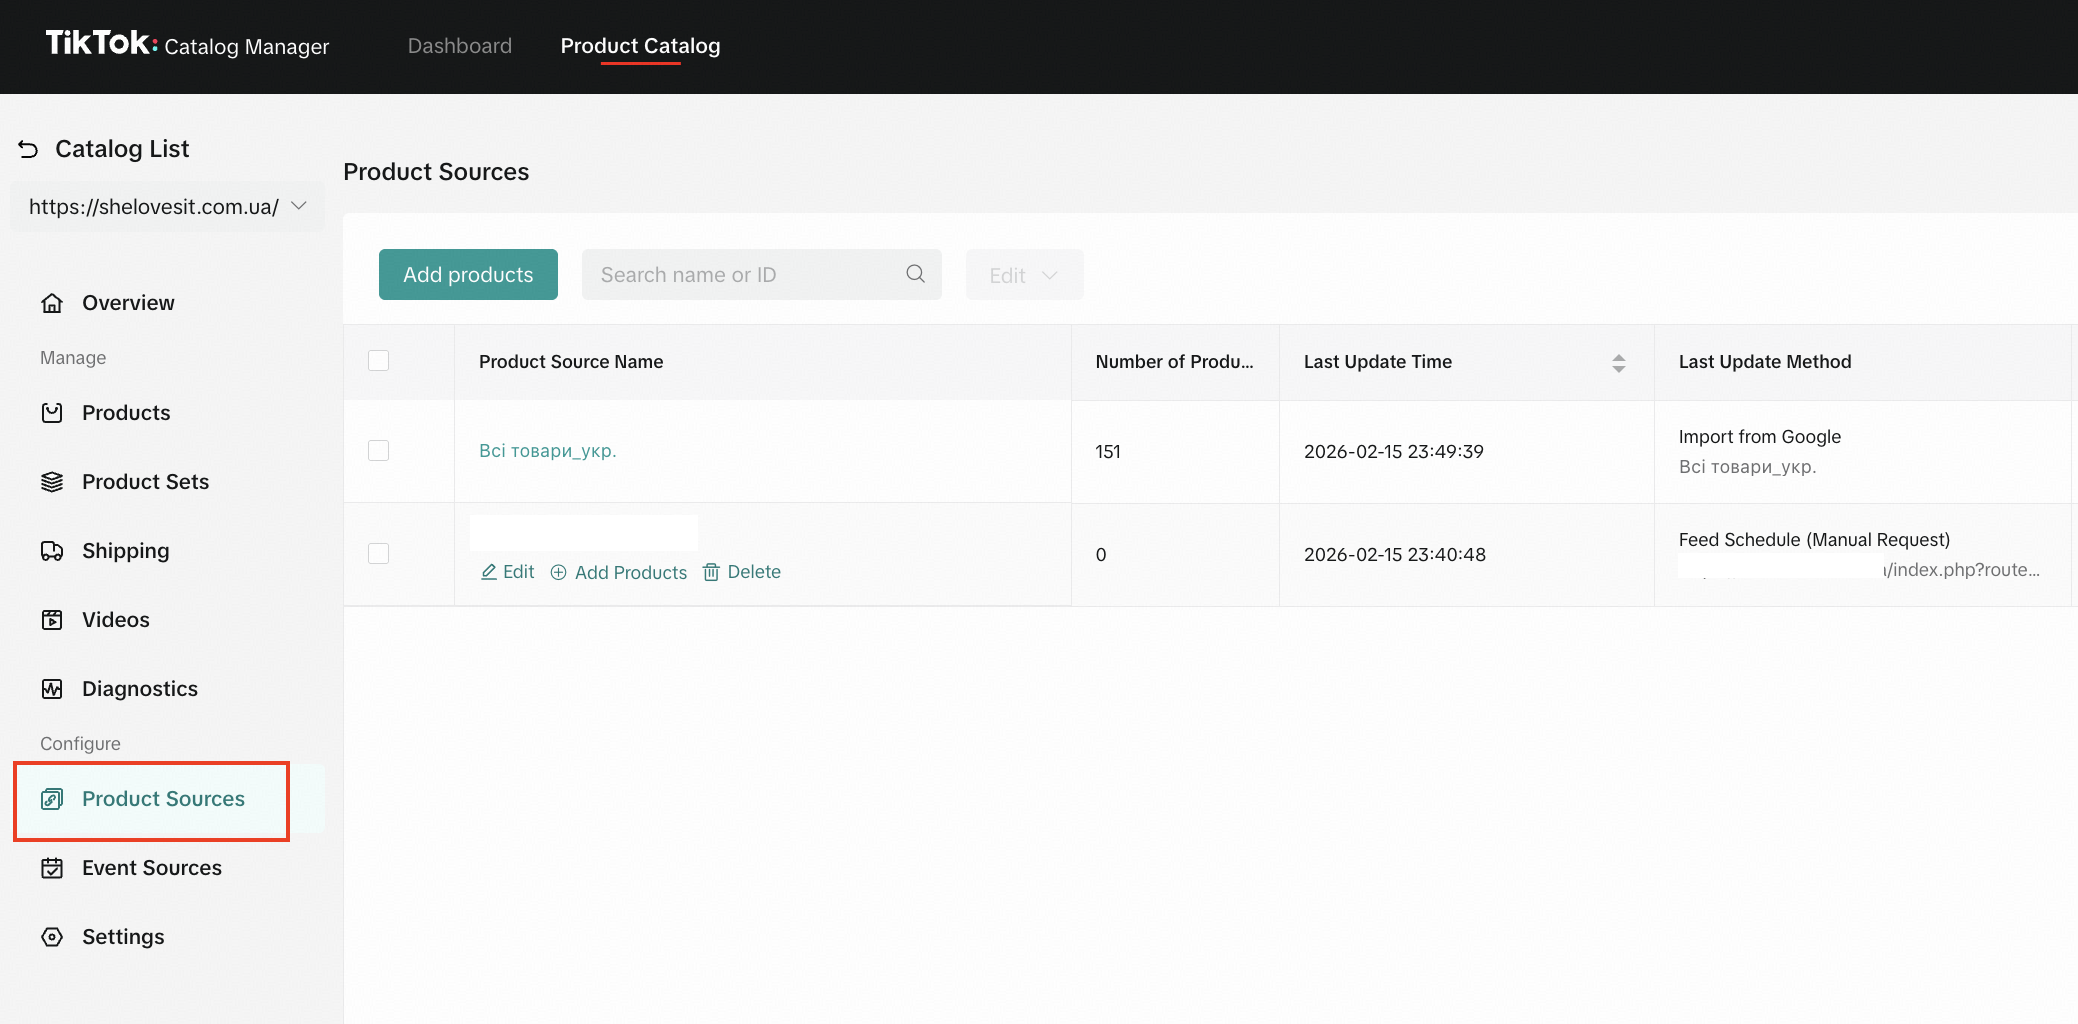Click the Products bag icon in sidebar
The height and width of the screenshot is (1024, 2078).
[52, 413]
